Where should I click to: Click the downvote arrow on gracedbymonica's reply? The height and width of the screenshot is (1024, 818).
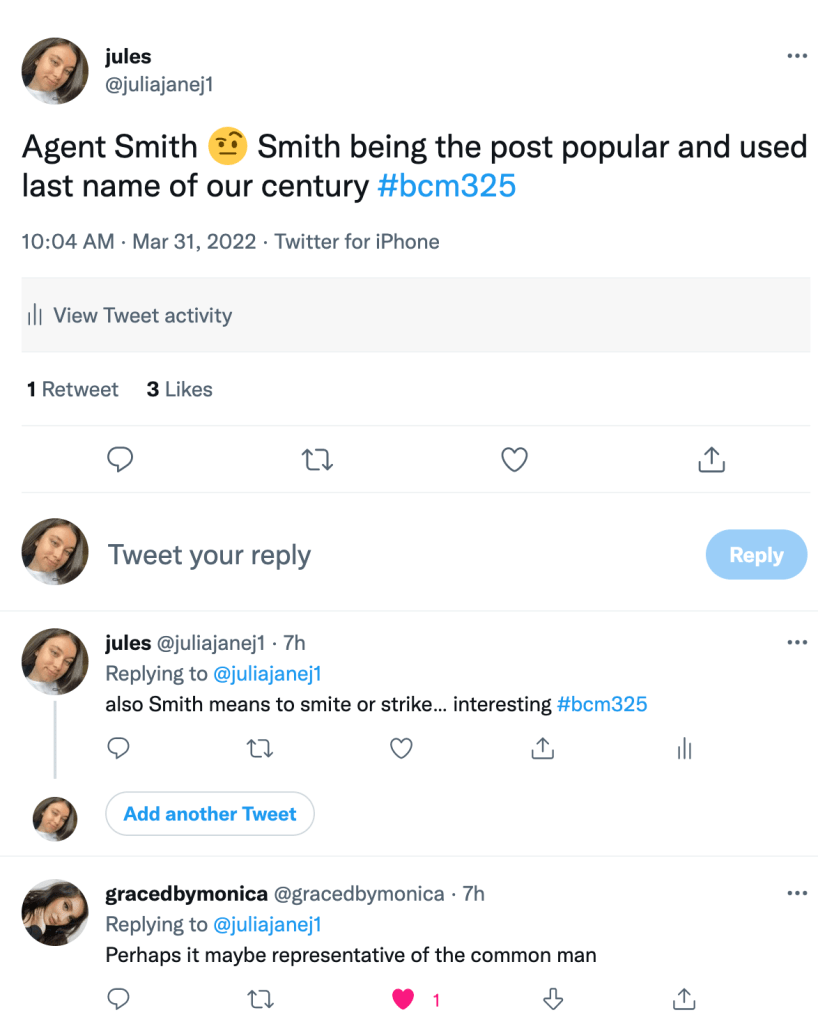(553, 999)
